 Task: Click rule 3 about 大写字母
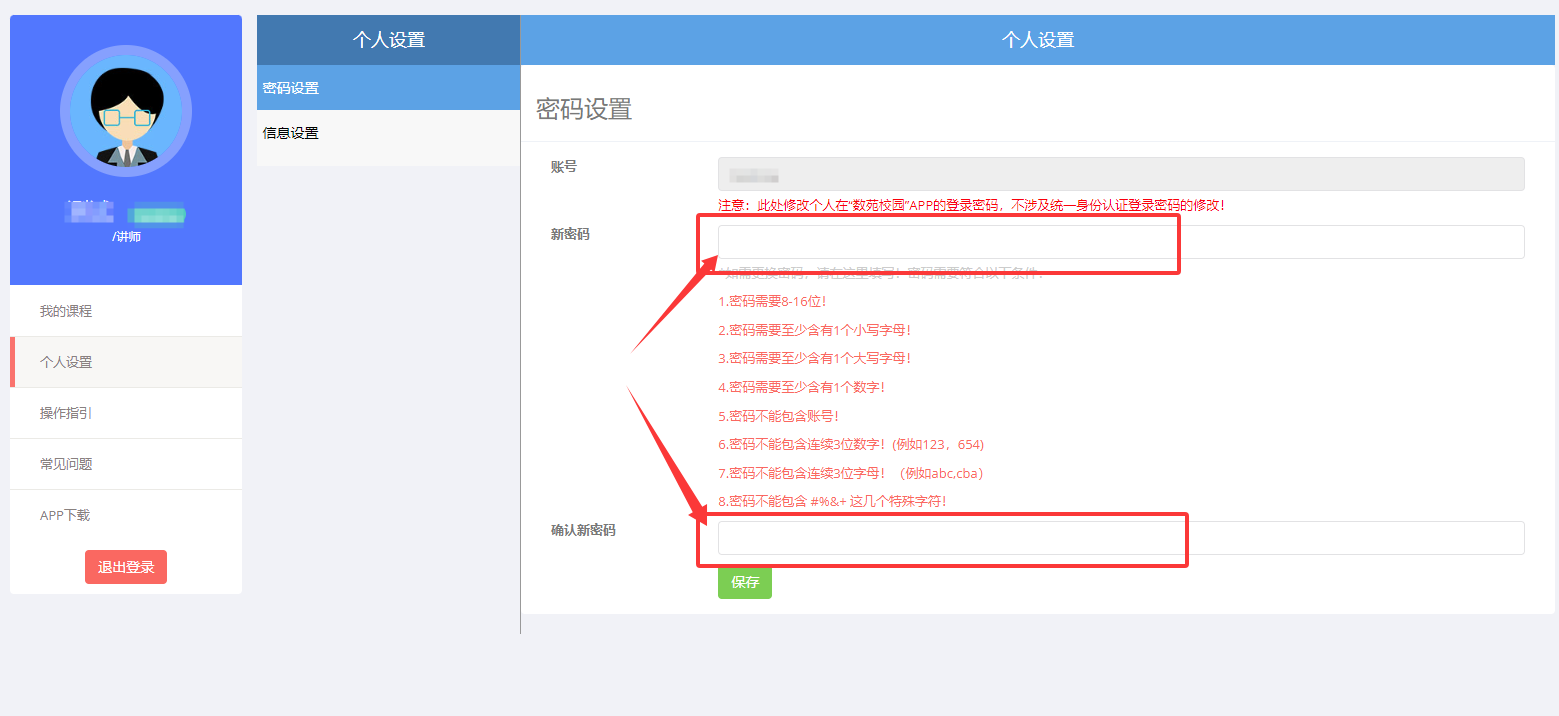pyautogui.click(x=815, y=358)
